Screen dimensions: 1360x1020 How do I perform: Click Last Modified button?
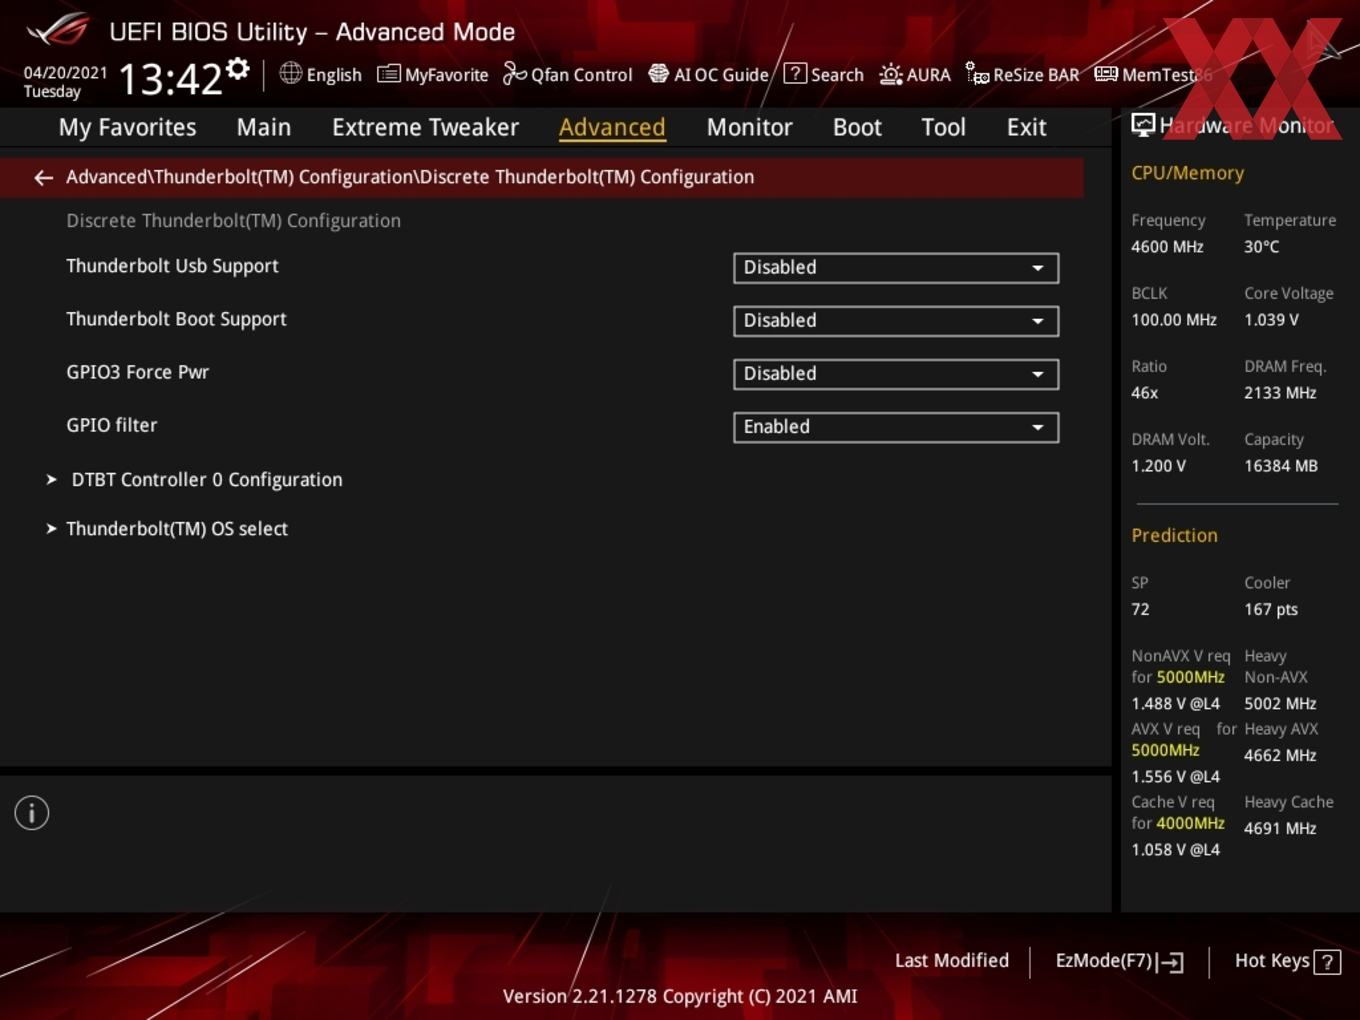pyautogui.click(x=952, y=961)
